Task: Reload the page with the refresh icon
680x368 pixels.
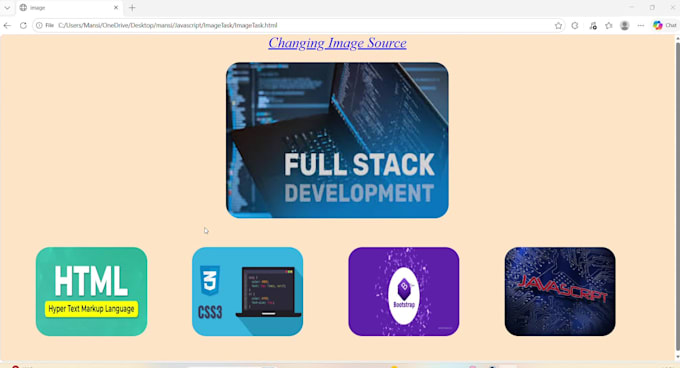Action: [x=23, y=26]
